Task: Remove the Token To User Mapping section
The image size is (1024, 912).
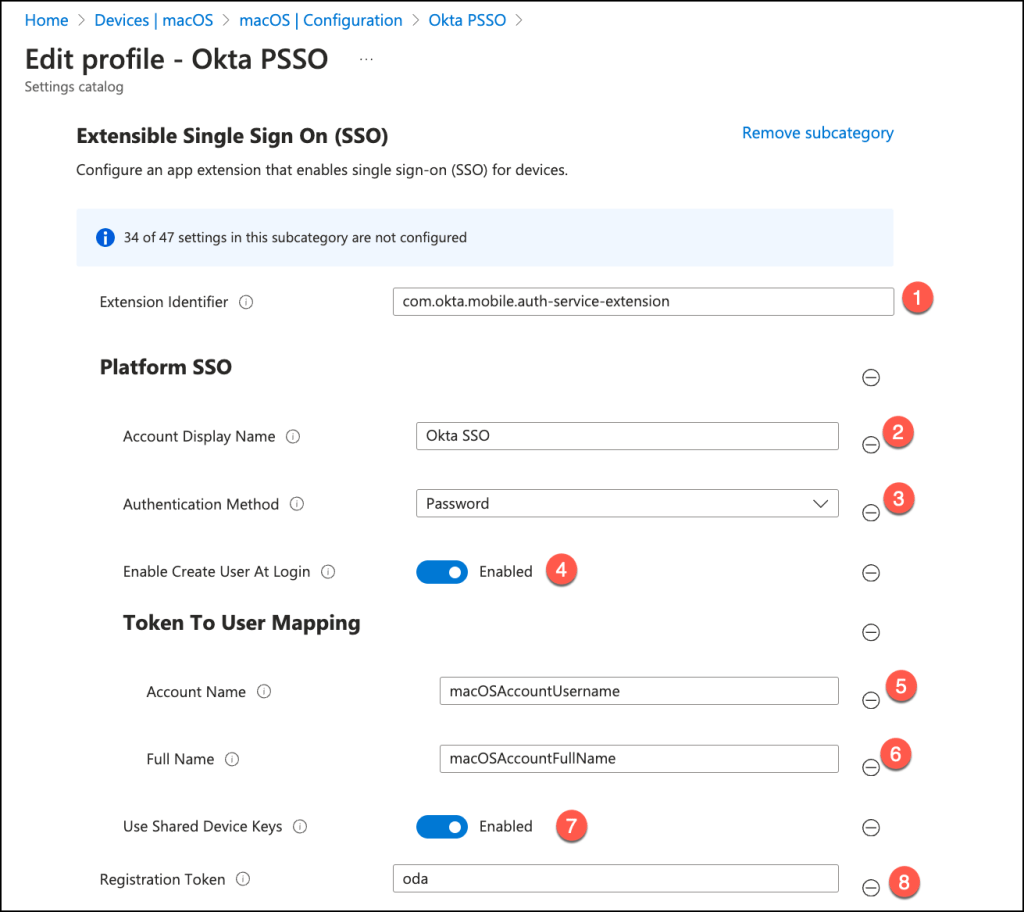Action: (871, 632)
